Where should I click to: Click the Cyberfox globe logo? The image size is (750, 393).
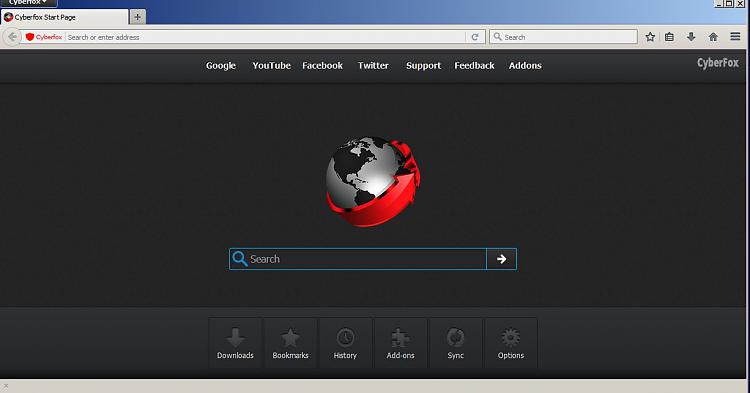(x=374, y=181)
